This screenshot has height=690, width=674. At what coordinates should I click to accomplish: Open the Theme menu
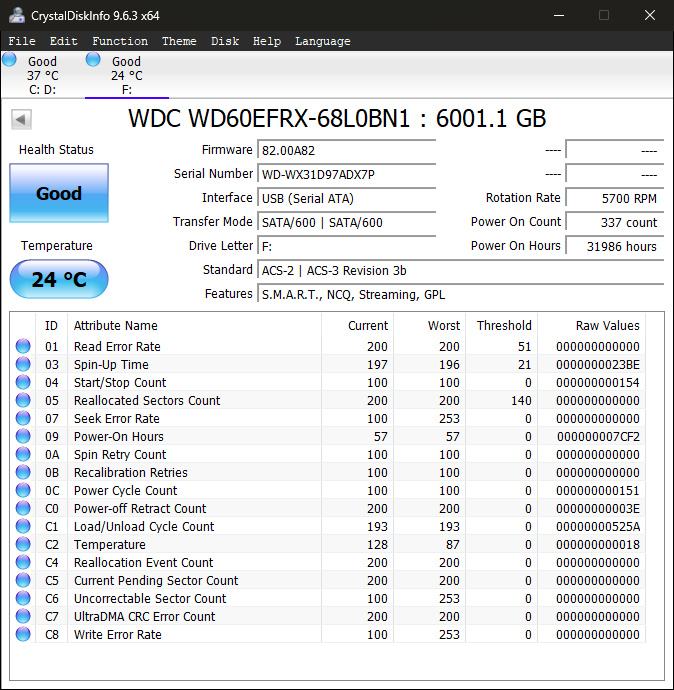(179, 41)
